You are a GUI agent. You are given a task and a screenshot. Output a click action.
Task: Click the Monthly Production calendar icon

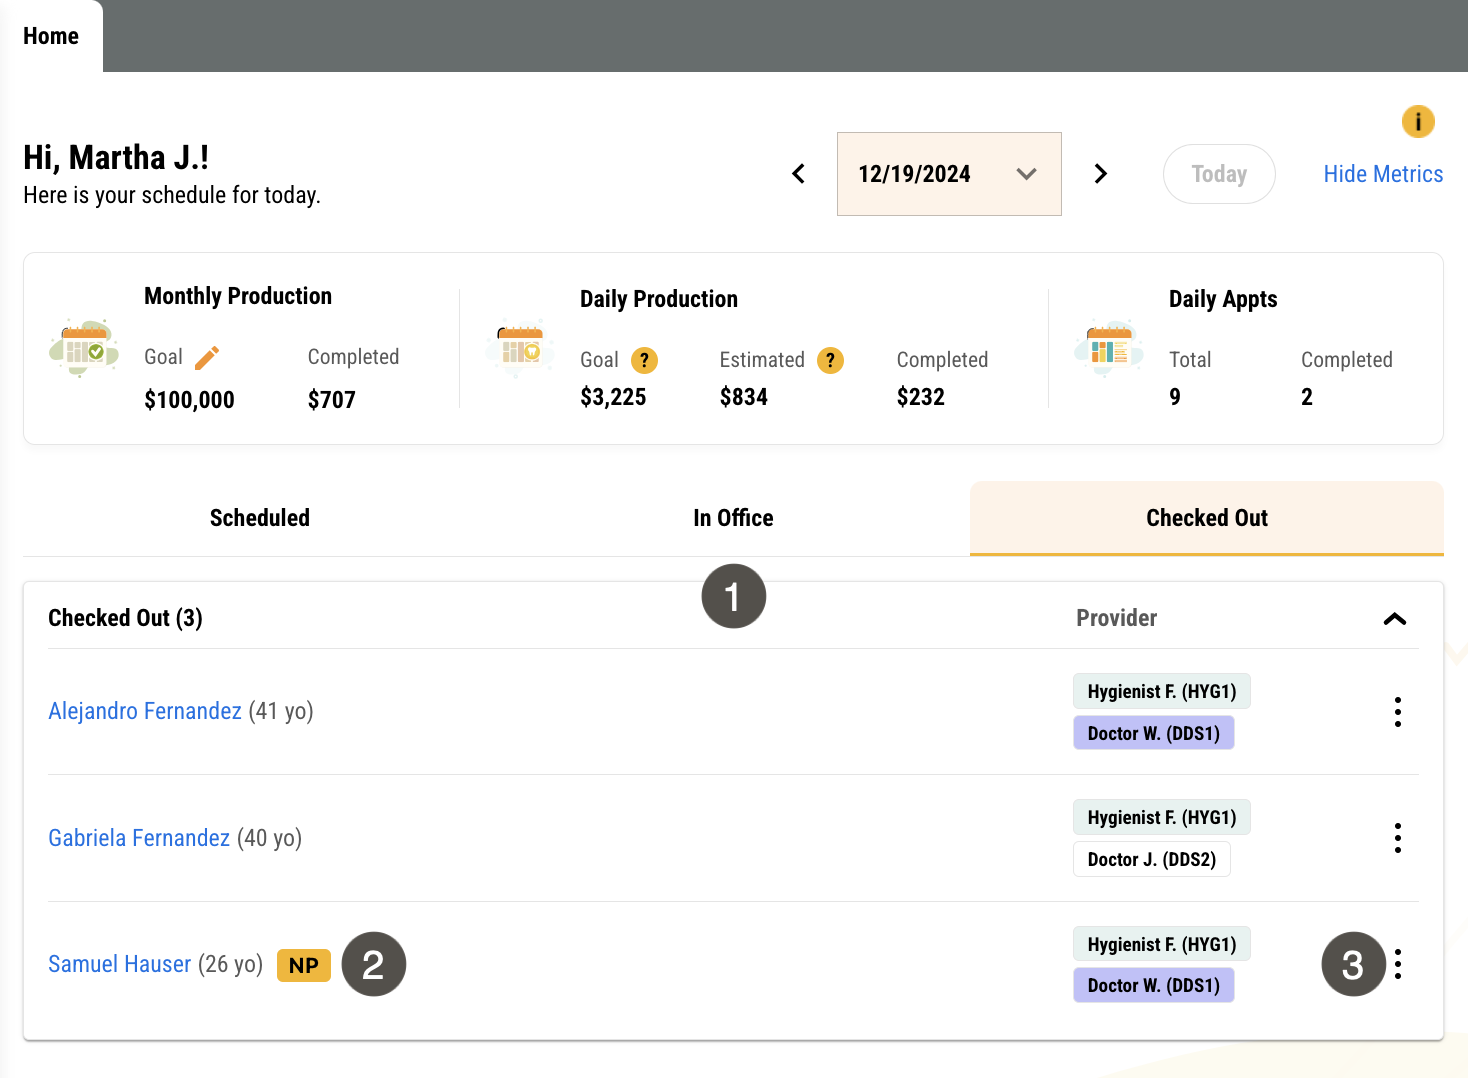[x=84, y=348]
